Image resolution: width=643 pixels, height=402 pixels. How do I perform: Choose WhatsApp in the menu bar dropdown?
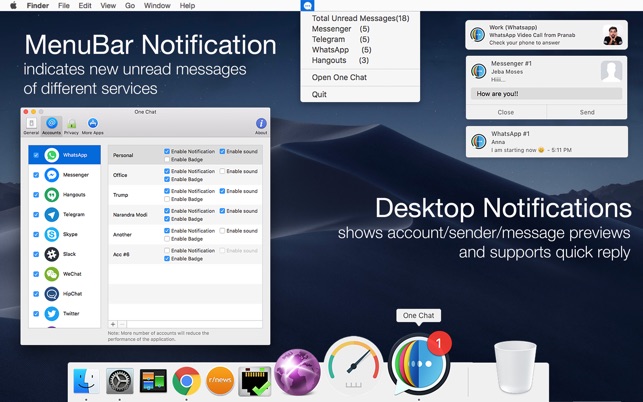[x=330, y=50]
